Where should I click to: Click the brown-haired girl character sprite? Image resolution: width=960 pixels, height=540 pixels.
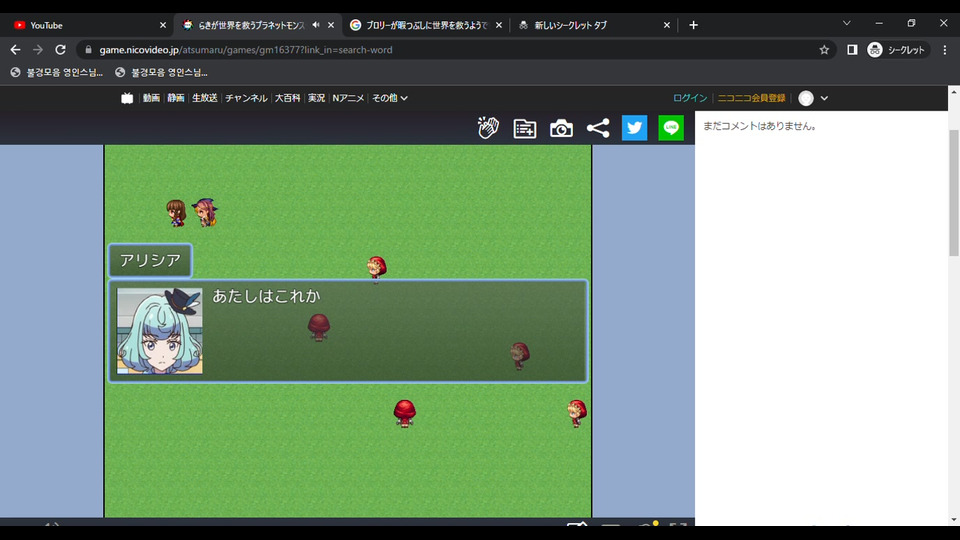point(176,214)
